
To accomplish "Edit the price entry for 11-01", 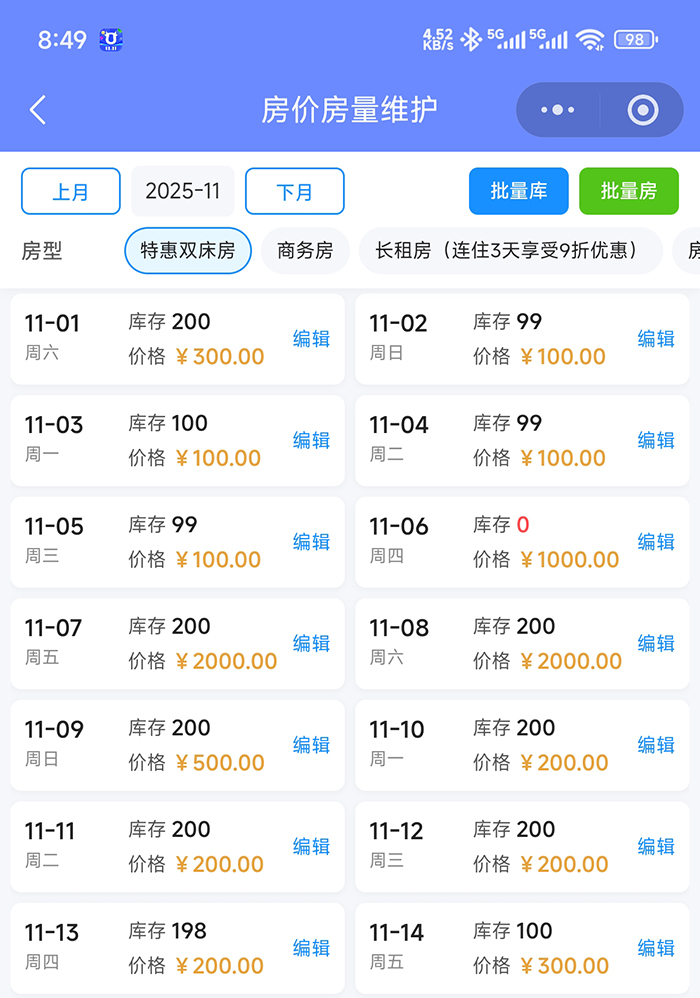I will click(x=311, y=340).
